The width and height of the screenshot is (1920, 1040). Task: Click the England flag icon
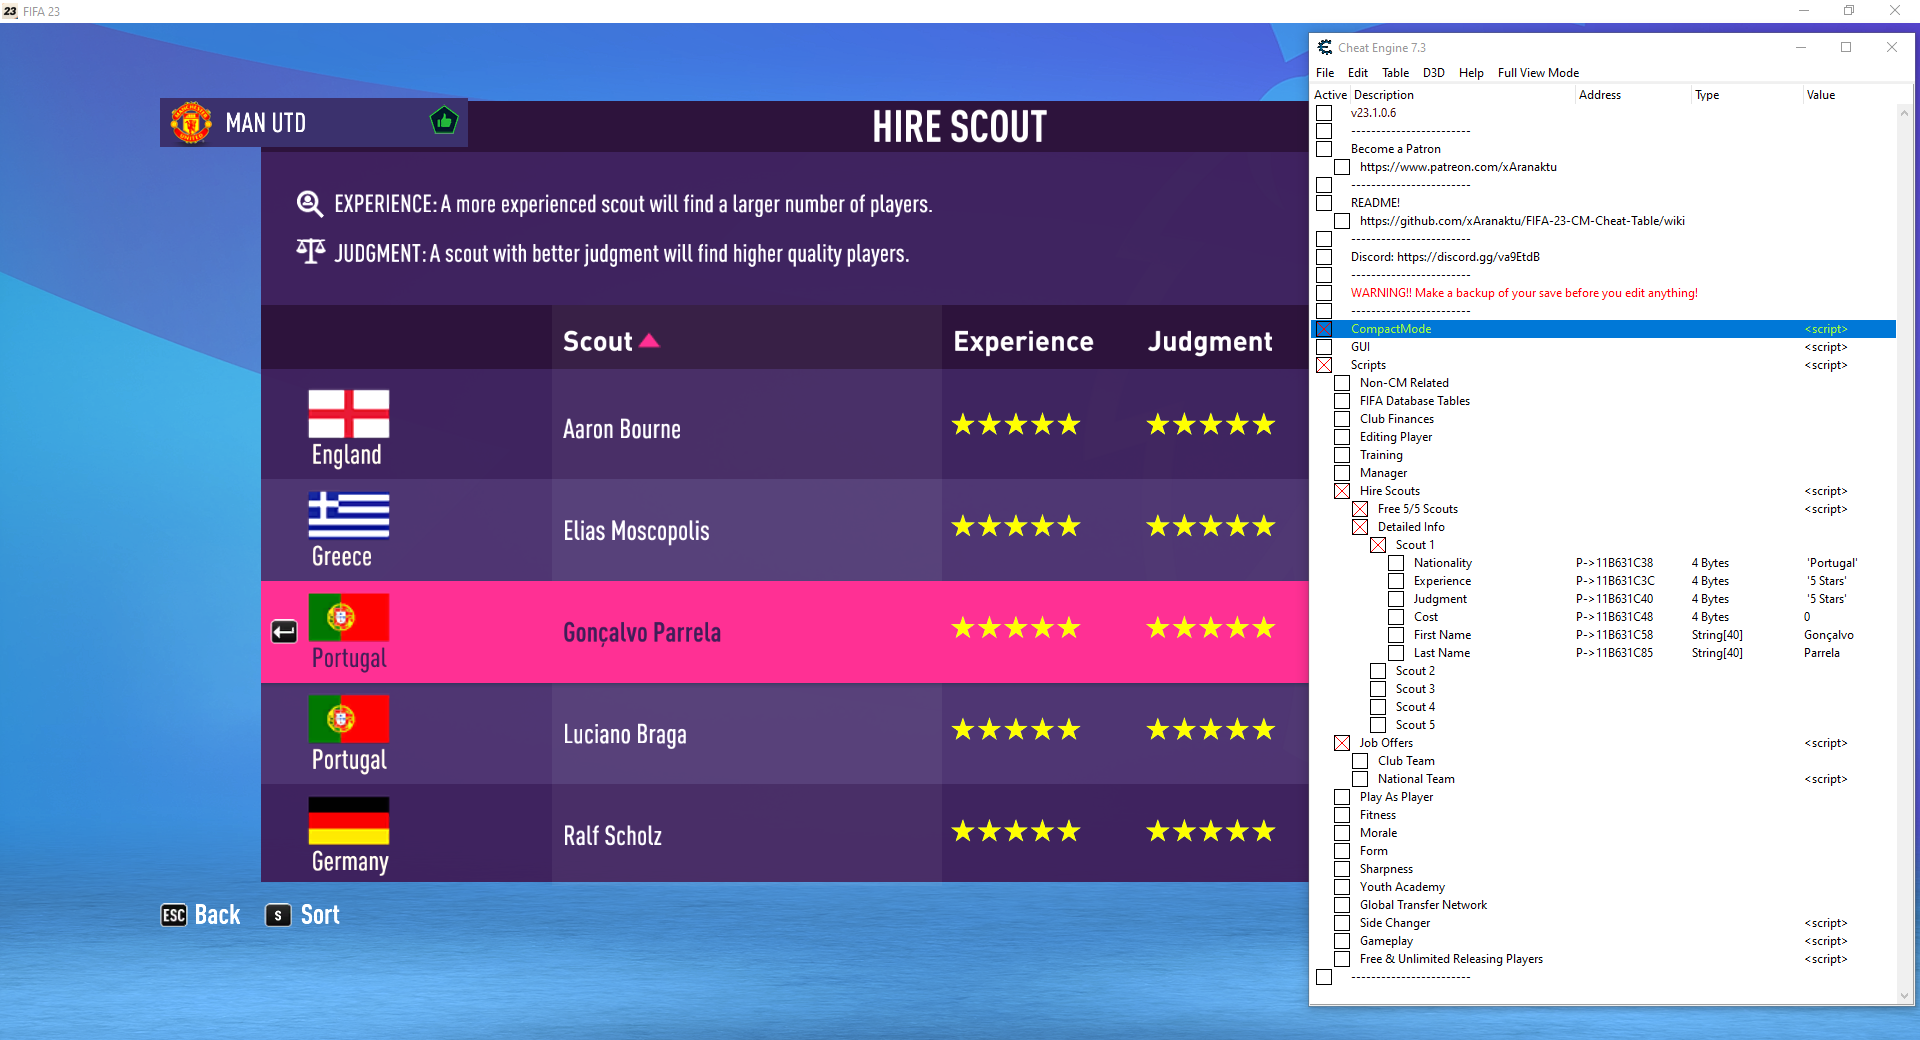[x=348, y=414]
